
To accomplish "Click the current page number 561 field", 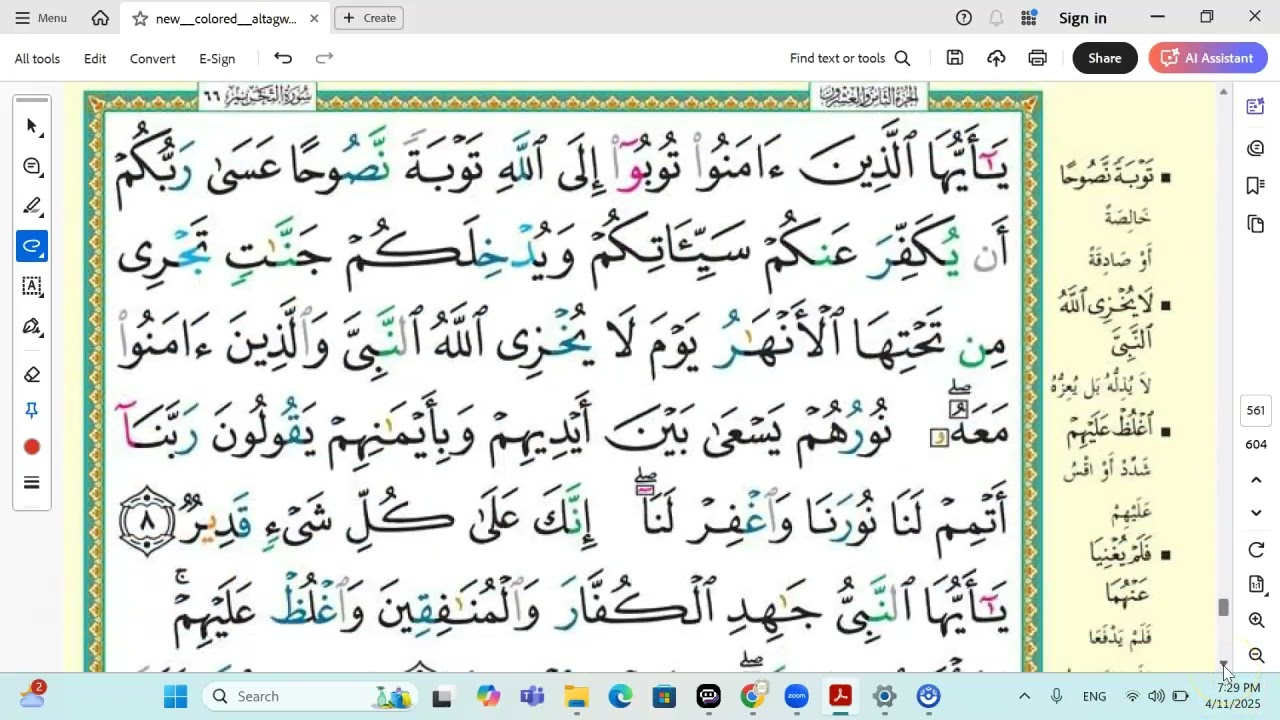I will pyautogui.click(x=1256, y=410).
